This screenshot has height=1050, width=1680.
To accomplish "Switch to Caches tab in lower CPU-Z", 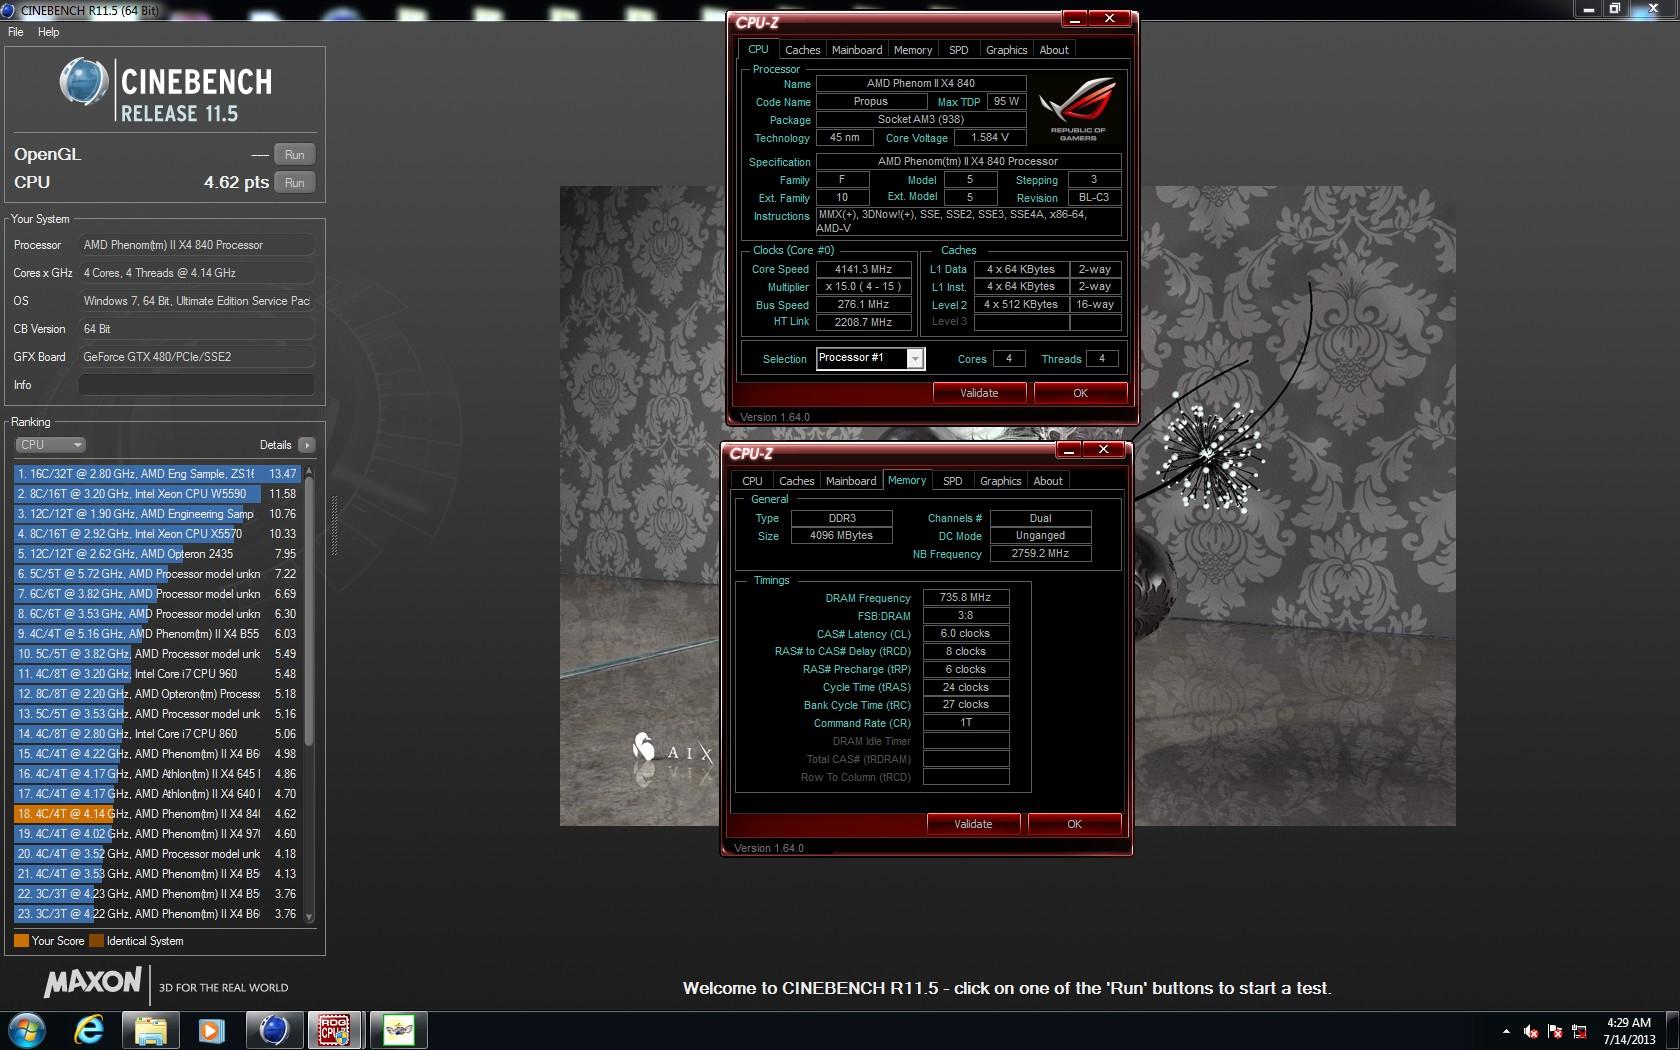I will tap(796, 481).
